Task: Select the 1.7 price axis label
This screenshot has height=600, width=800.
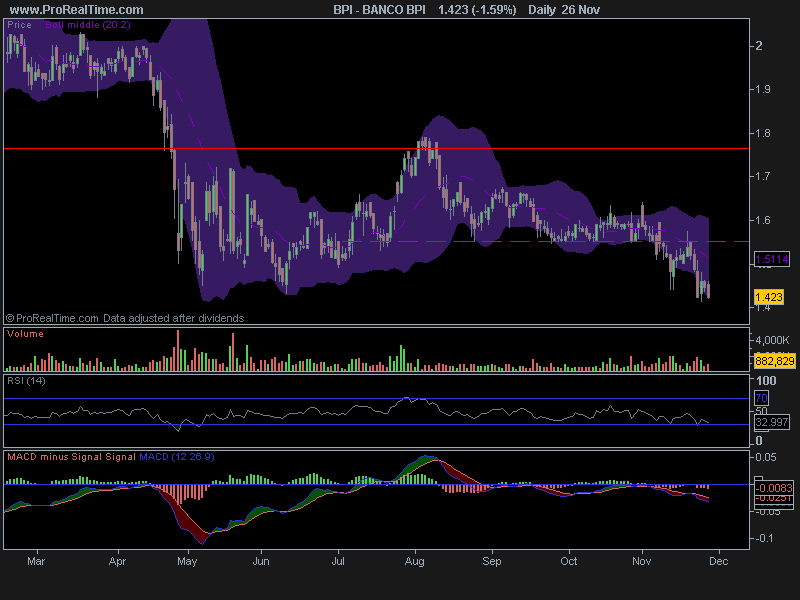Action: coord(763,177)
